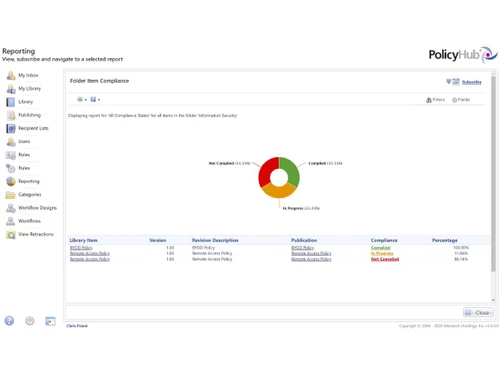The width and height of the screenshot is (500, 375).
Task: Click the In Progress chart label
Action: (301, 208)
